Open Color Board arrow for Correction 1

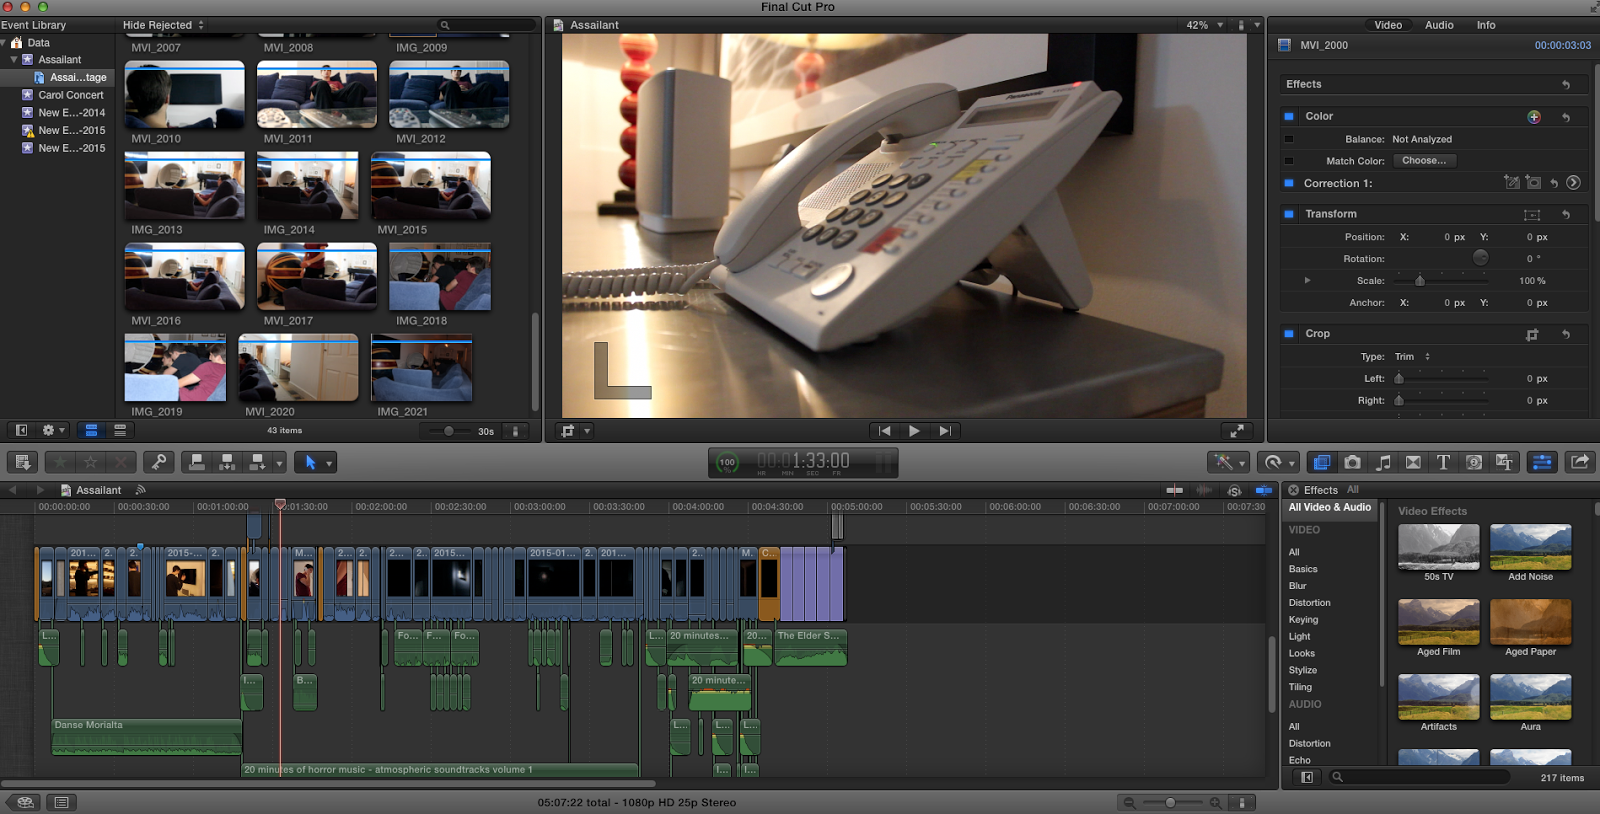[1573, 183]
